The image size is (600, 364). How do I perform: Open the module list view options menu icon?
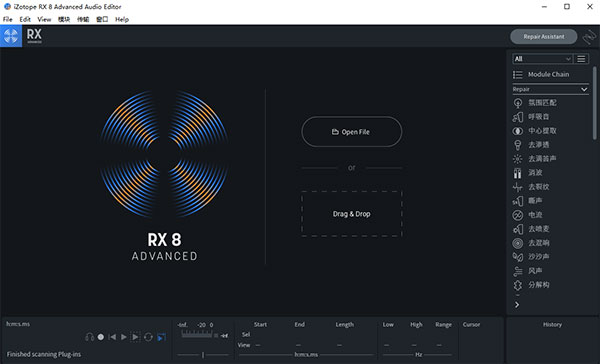(581, 59)
